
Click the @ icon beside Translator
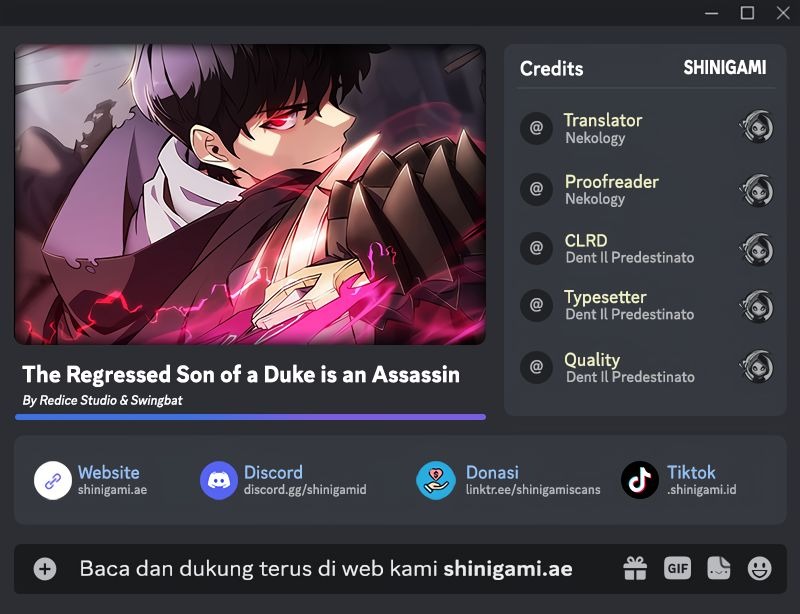pos(536,128)
